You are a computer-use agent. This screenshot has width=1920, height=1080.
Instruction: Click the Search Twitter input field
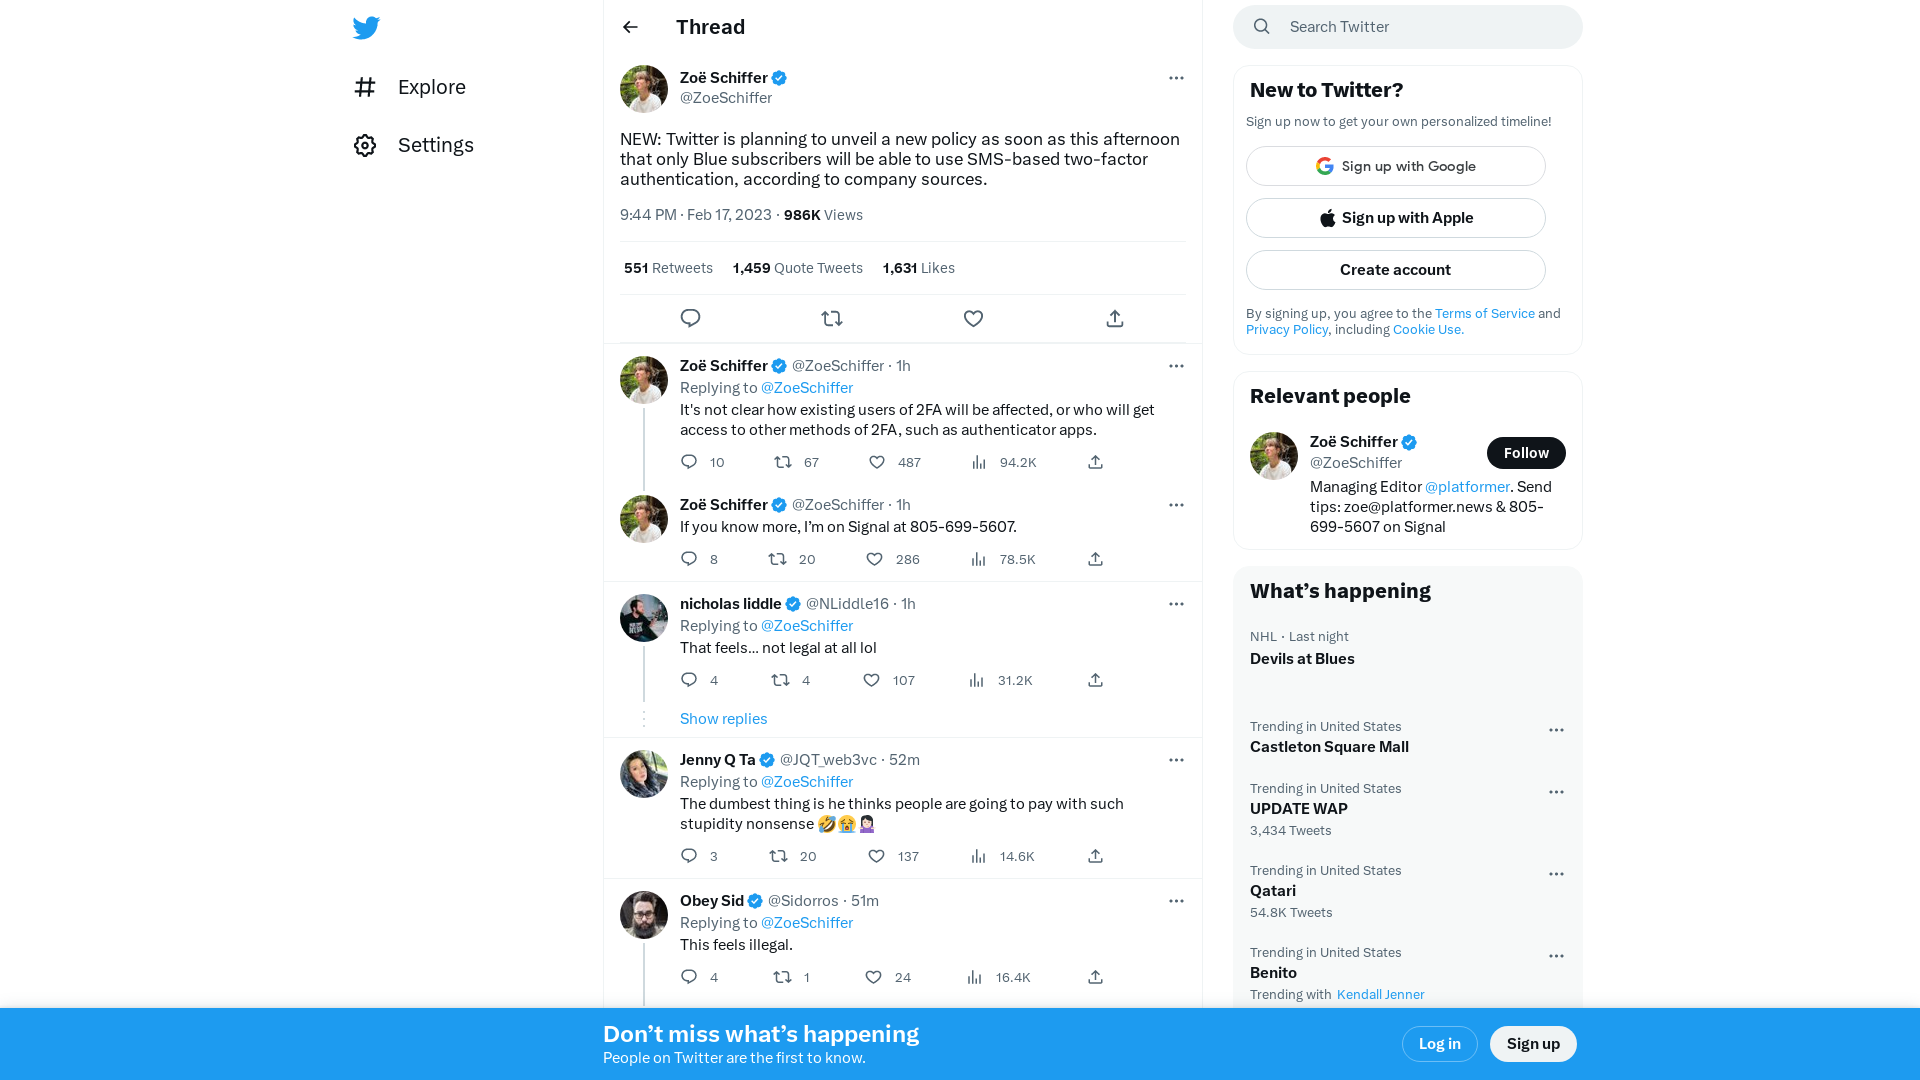pyautogui.click(x=1408, y=26)
